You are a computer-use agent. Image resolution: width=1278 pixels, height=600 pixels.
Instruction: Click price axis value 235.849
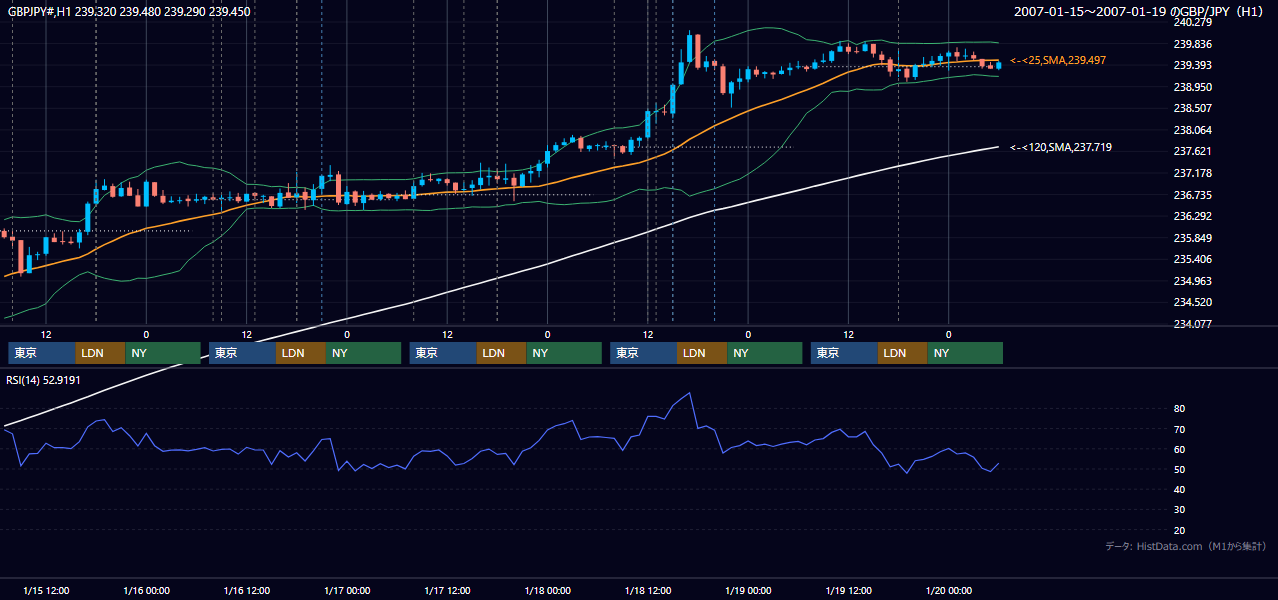pos(1192,238)
